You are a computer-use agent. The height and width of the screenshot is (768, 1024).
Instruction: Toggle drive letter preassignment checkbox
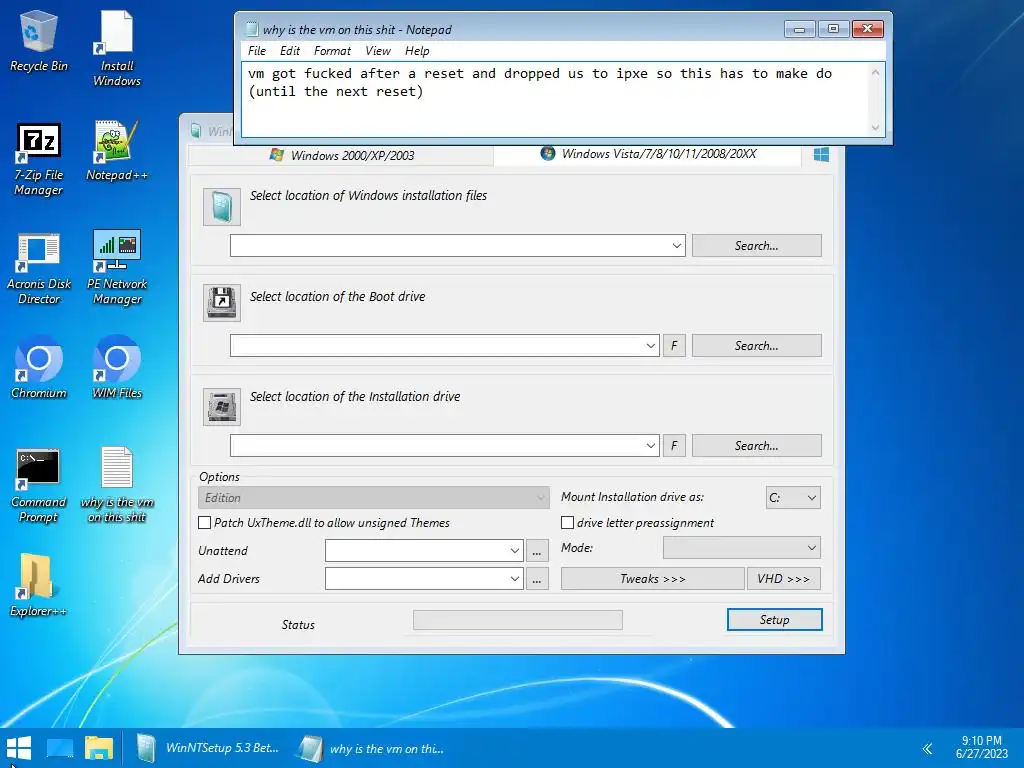pyautogui.click(x=568, y=522)
